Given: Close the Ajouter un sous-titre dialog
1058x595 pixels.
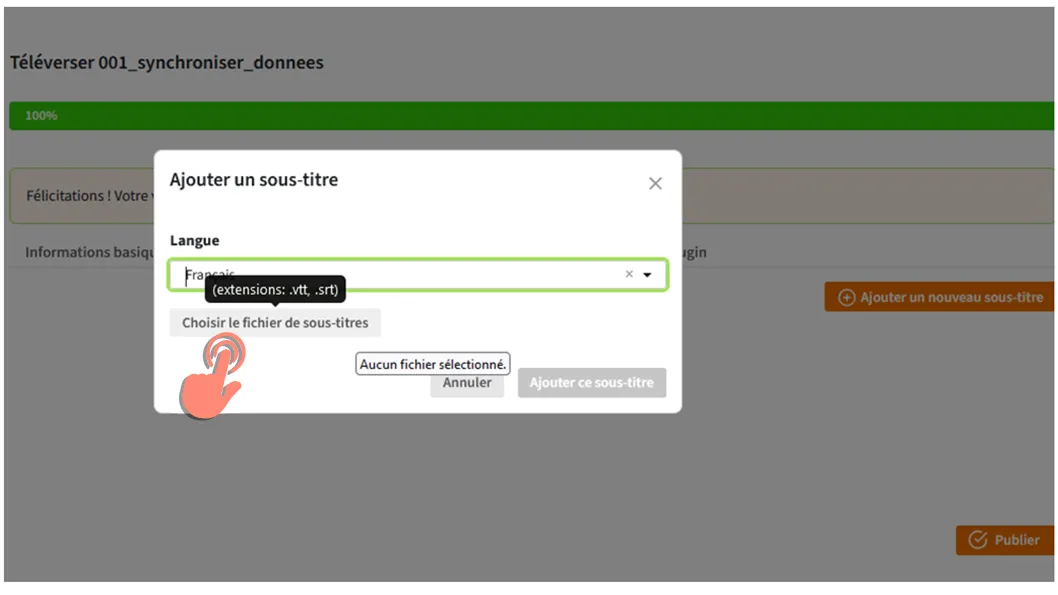Looking at the screenshot, I should (x=655, y=183).
